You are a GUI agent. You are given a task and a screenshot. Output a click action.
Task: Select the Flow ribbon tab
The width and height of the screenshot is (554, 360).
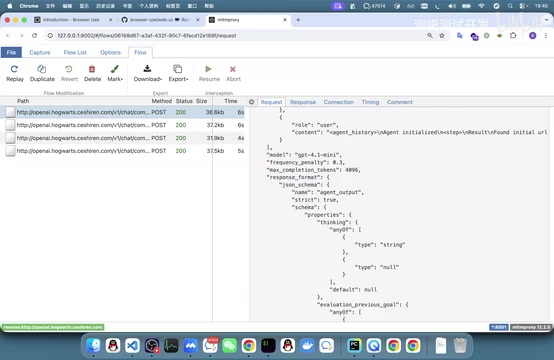pyautogui.click(x=140, y=52)
